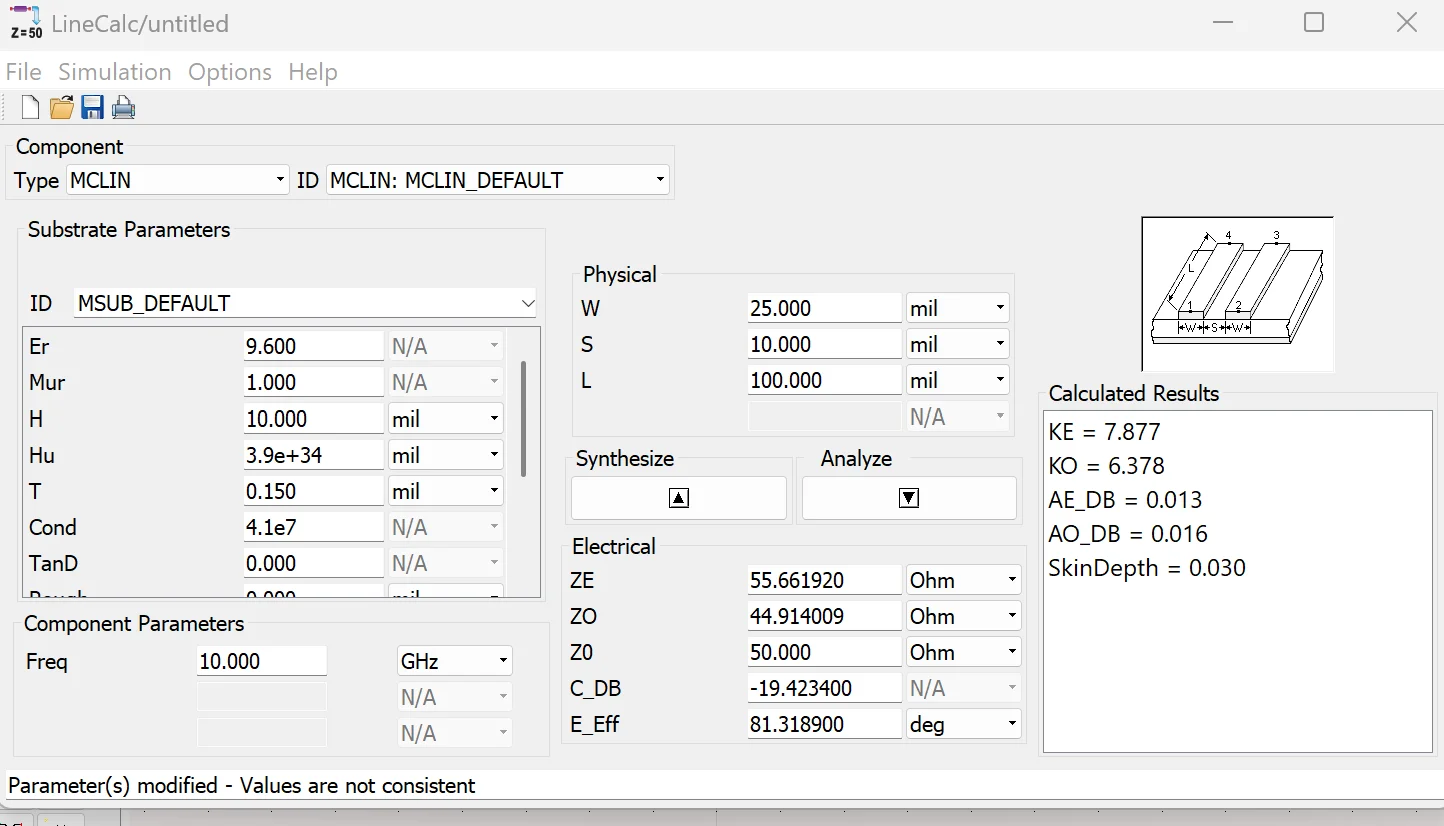This screenshot has width=1444, height=826.
Task: Open the Help menu
Action: (x=313, y=72)
